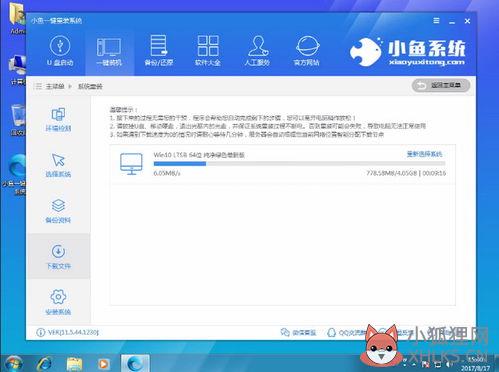Screen dimensions: 499x372
Task: Click the version info icon in footer
Action: (40, 332)
